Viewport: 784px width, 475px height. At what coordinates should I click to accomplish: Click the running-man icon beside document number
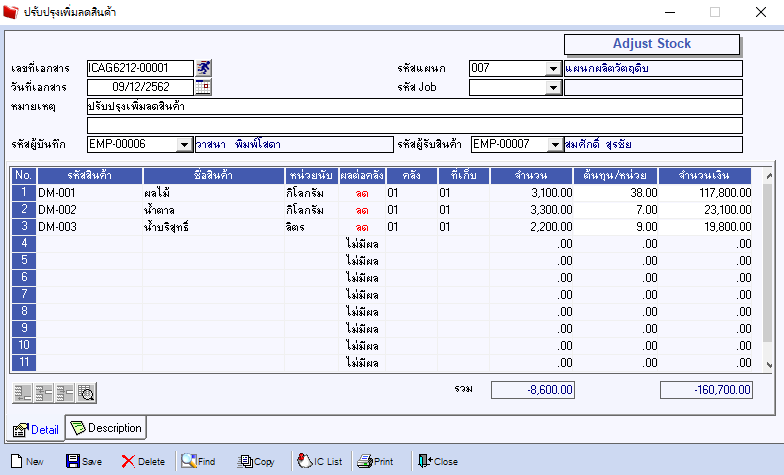(x=204, y=68)
